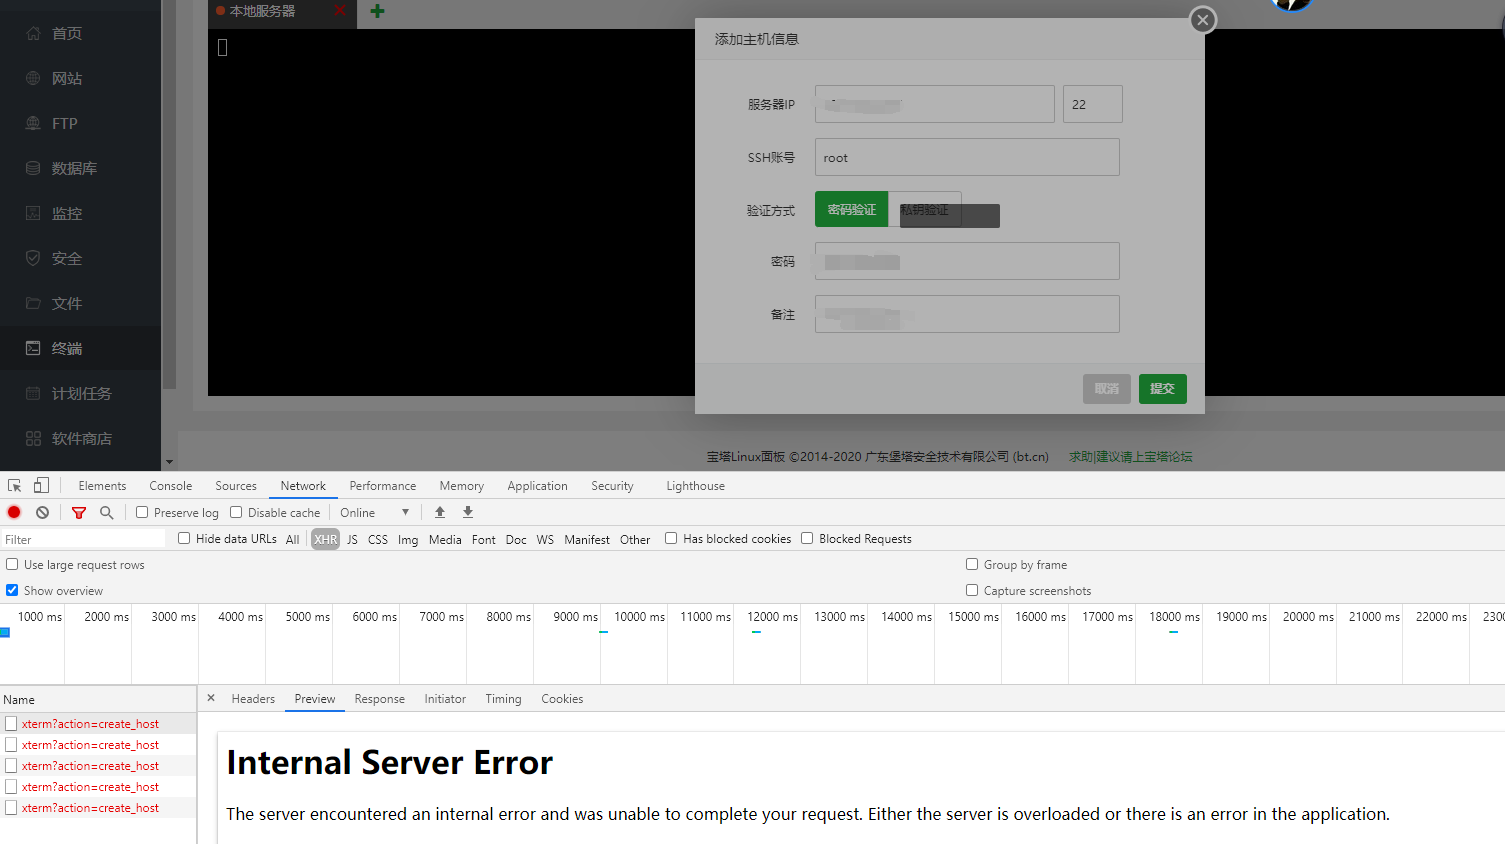Filter requests by WS type
This screenshot has height=844, width=1505.
pos(545,539)
